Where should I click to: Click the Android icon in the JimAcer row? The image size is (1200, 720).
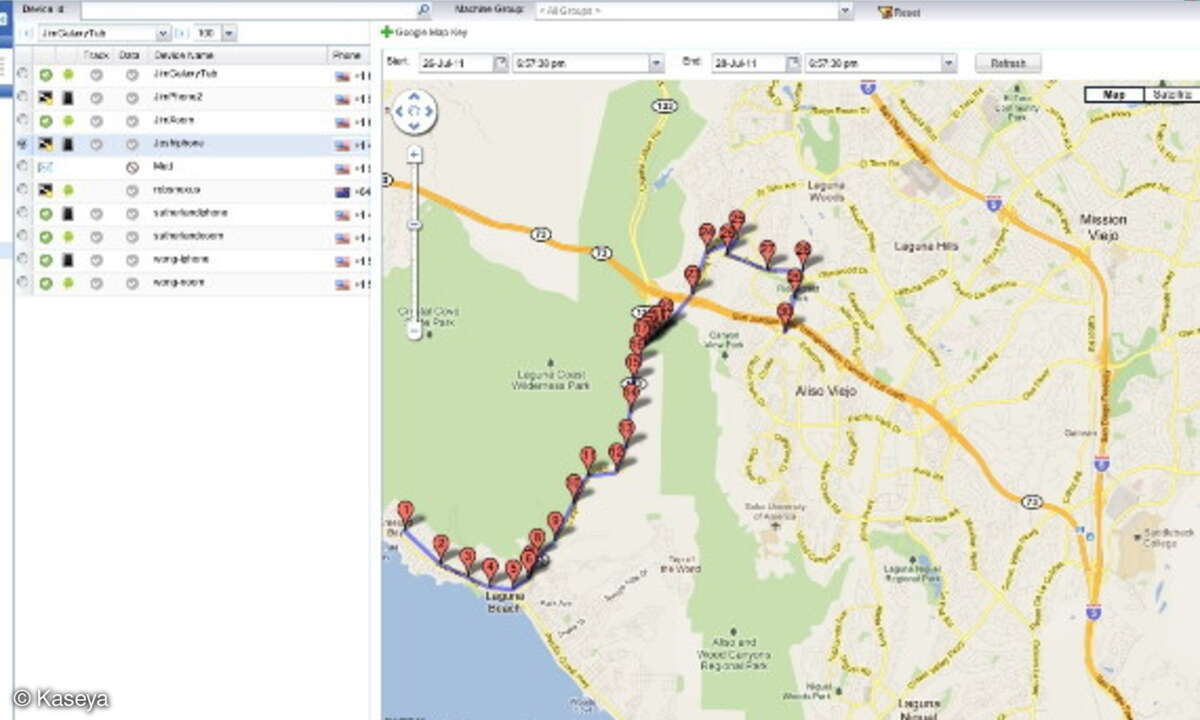tap(68, 121)
